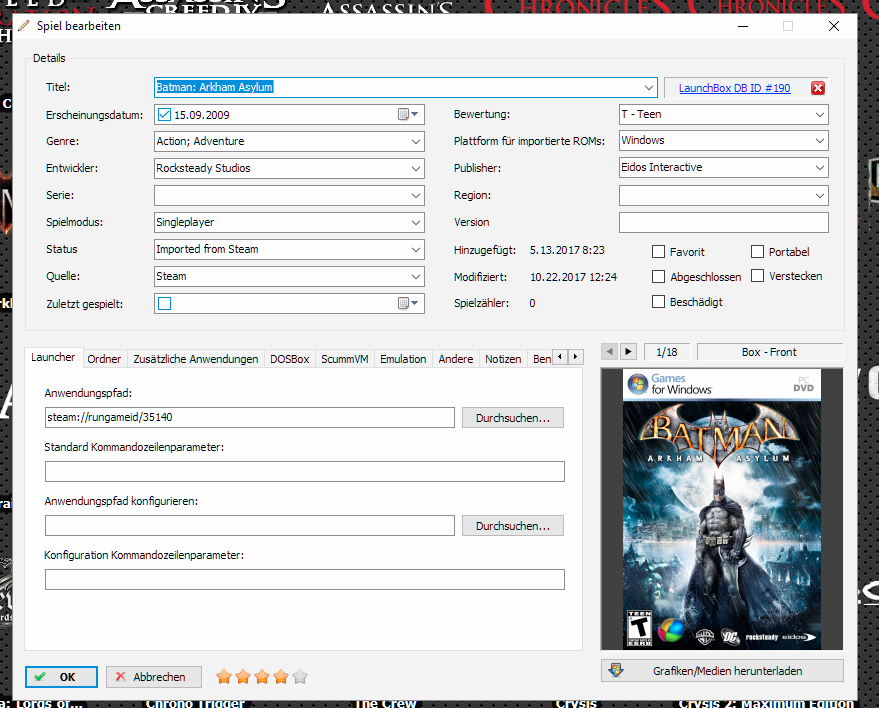Click the image counter 1/18 field
879x708 pixels.
(x=667, y=352)
